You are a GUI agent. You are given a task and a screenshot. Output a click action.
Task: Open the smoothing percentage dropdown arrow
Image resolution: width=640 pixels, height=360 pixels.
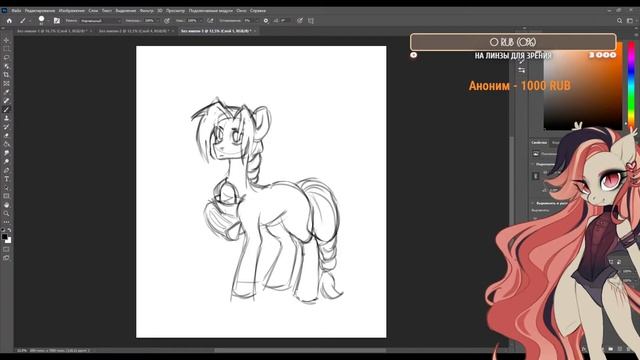click(x=257, y=20)
